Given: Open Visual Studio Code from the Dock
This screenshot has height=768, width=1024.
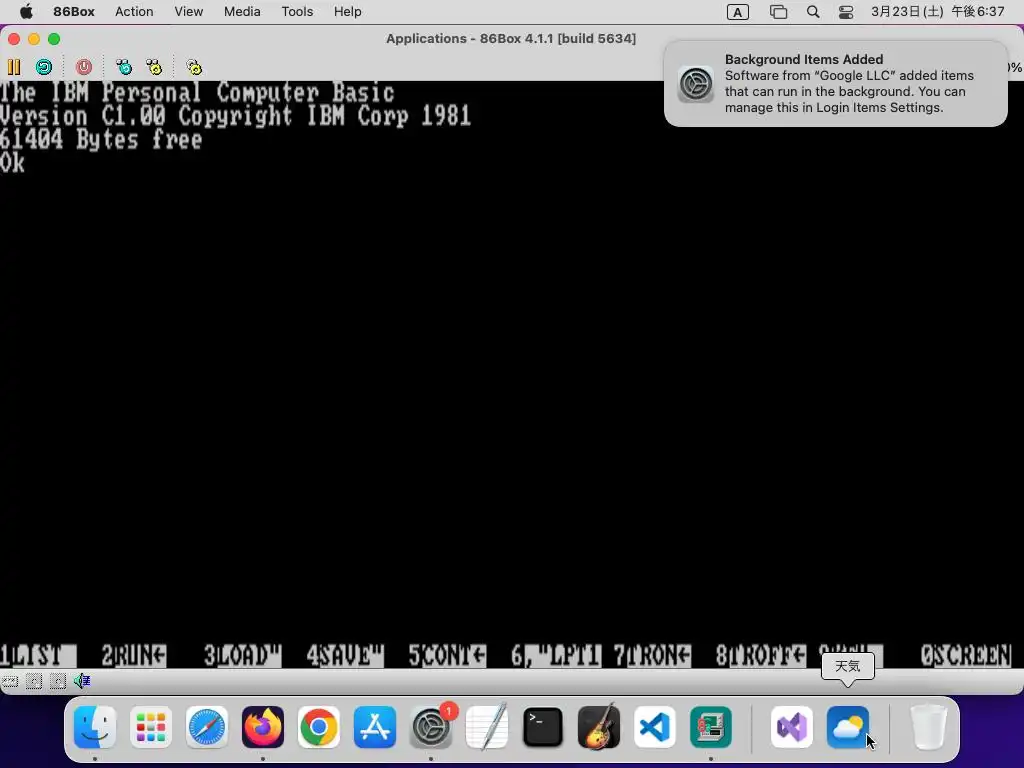Looking at the screenshot, I should (x=654, y=727).
